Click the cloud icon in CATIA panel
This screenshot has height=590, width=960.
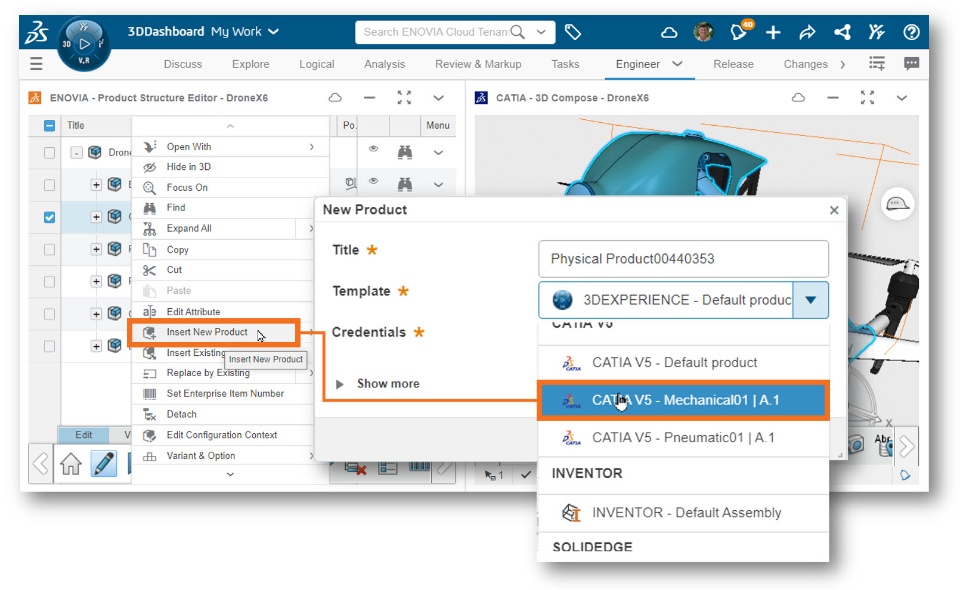coord(798,97)
